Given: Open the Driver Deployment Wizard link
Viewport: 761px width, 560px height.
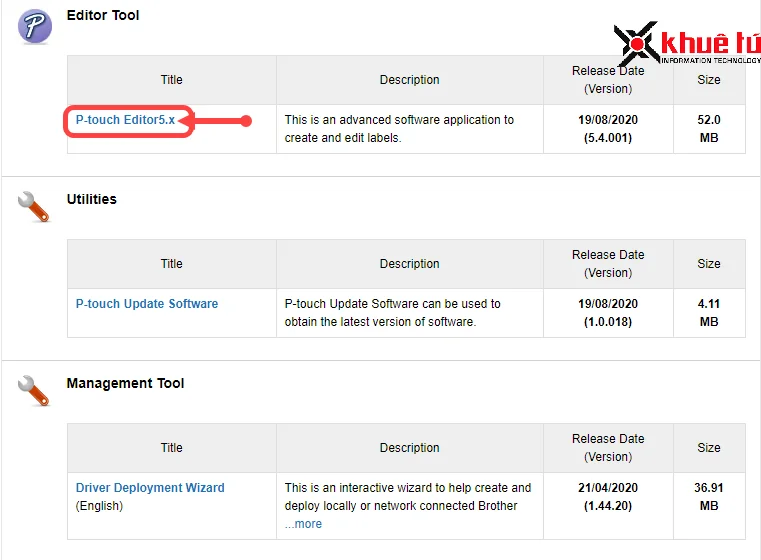Looking at the screenshot, I should click(150, 488).
